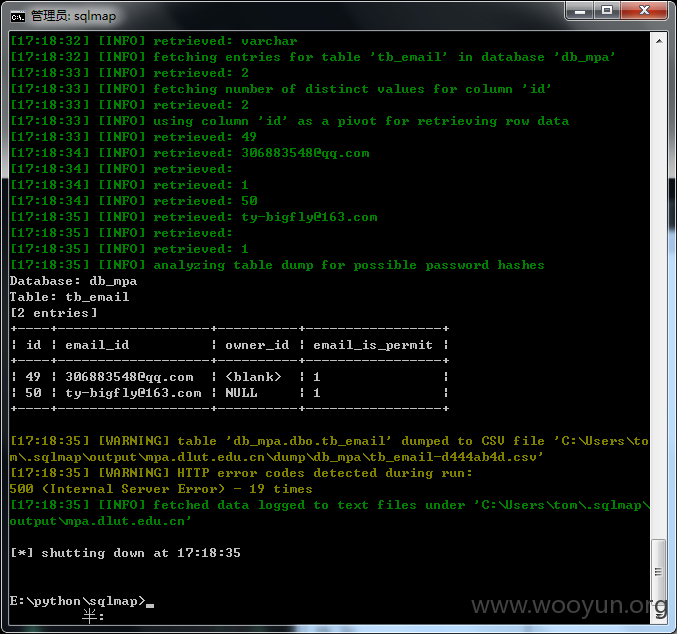Click id cell '50' in the table
The height and width of the screenshot is (634, 677).
pos(33,393)
